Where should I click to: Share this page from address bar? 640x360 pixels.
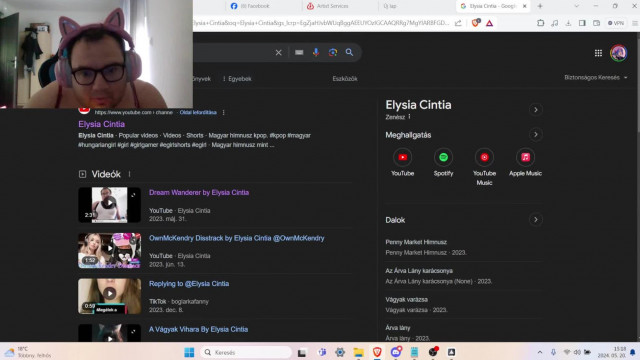458,23
